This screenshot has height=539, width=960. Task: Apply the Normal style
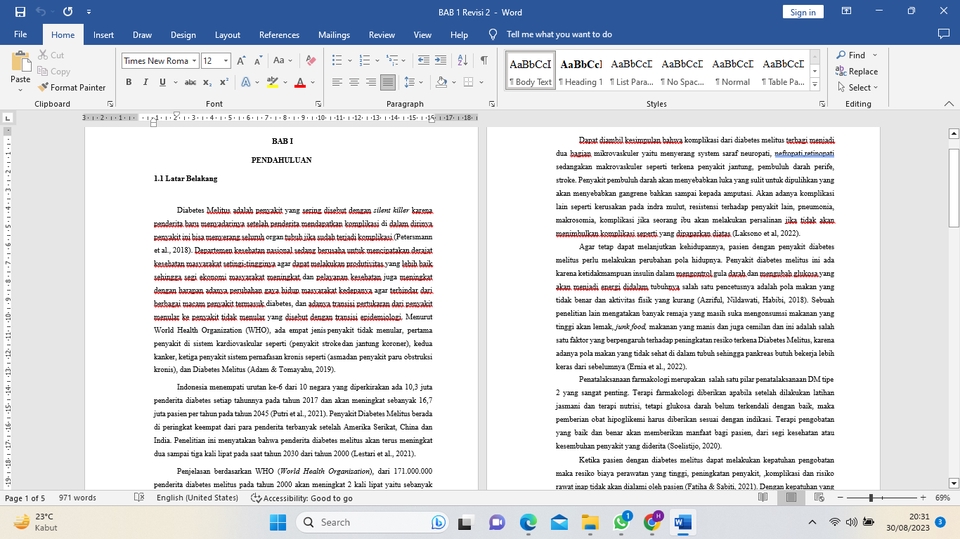[x=733, y=71]
